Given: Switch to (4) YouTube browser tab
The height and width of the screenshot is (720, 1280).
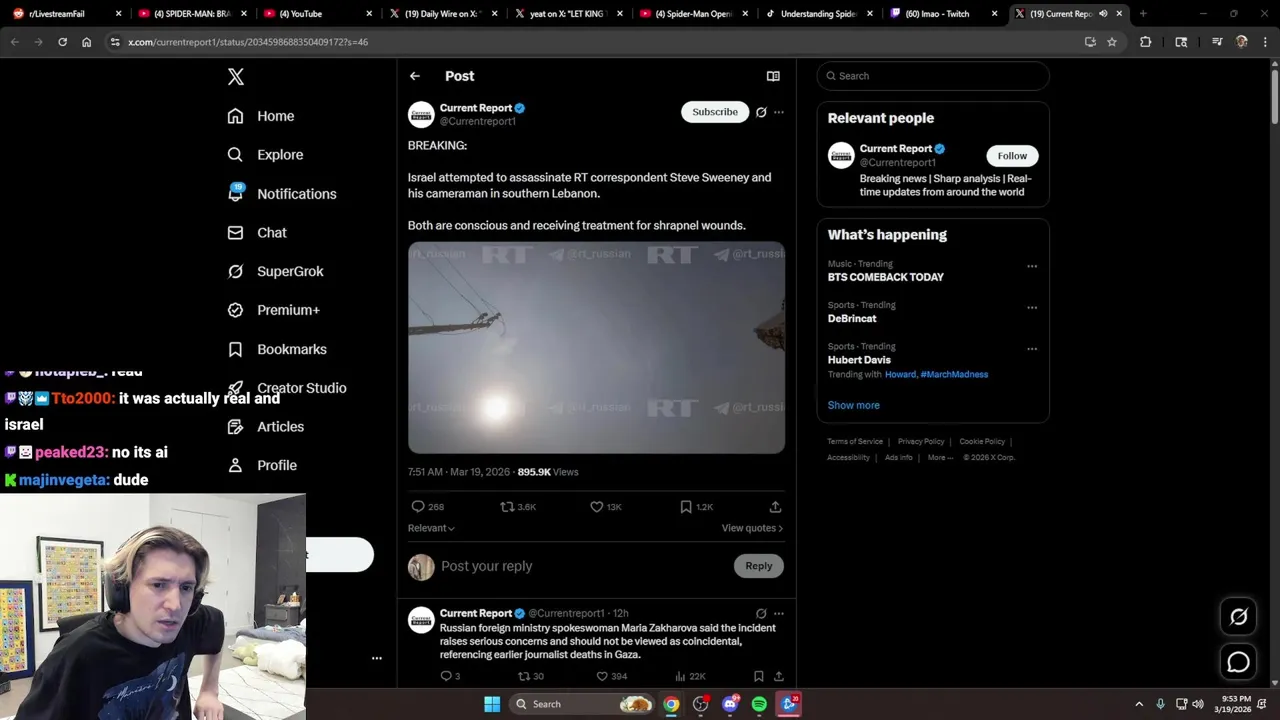Looking at the screenshot, I should 318,14.
